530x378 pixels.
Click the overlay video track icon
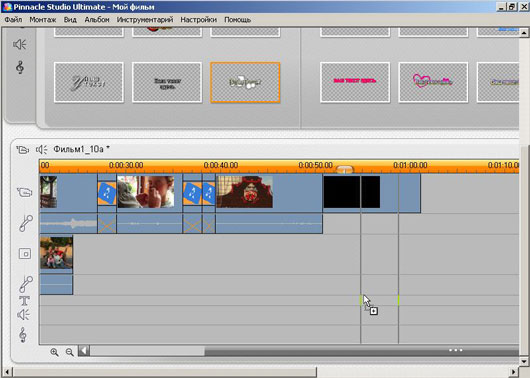pos(25,254)
